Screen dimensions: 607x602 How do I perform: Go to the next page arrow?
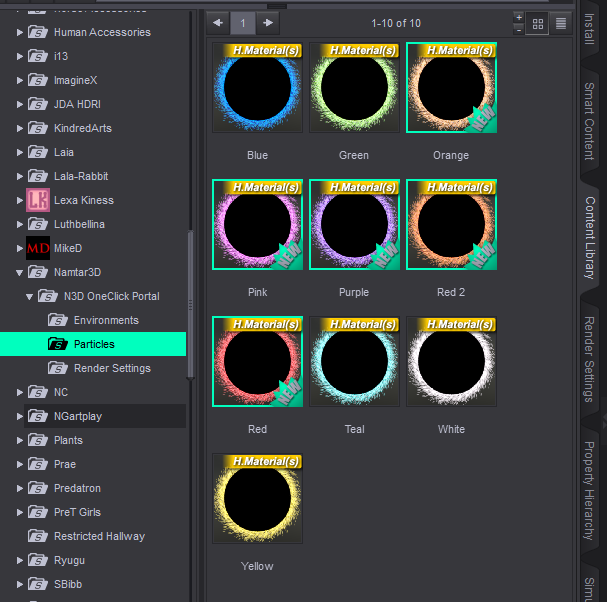coord(268,22)
